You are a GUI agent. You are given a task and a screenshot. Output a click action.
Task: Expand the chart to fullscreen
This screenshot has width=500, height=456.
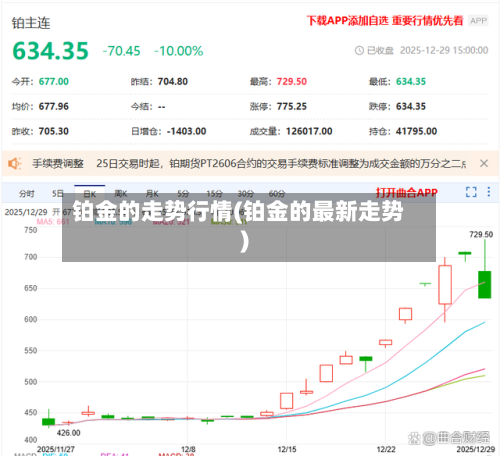click(x=471, y=192)
